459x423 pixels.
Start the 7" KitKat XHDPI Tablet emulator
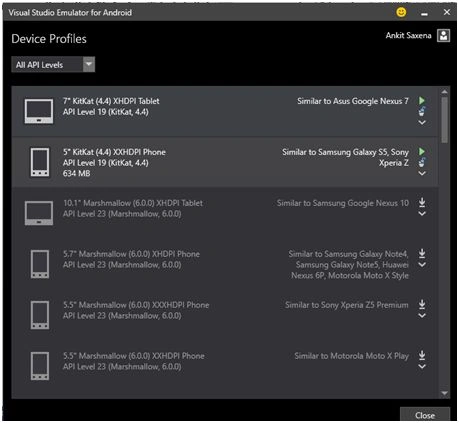422,100
